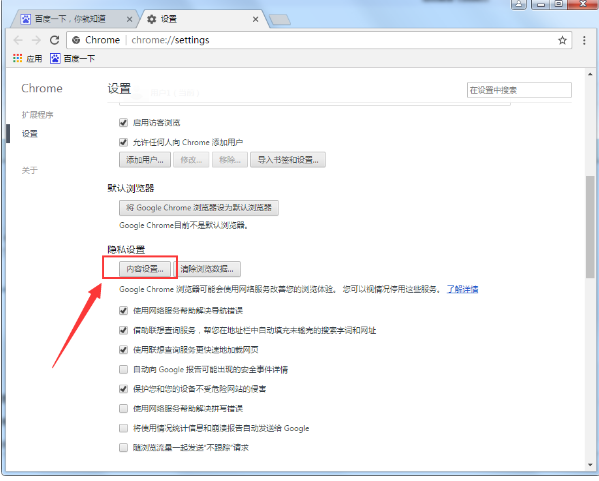Open 内容设置... button

tap(145, 269)
